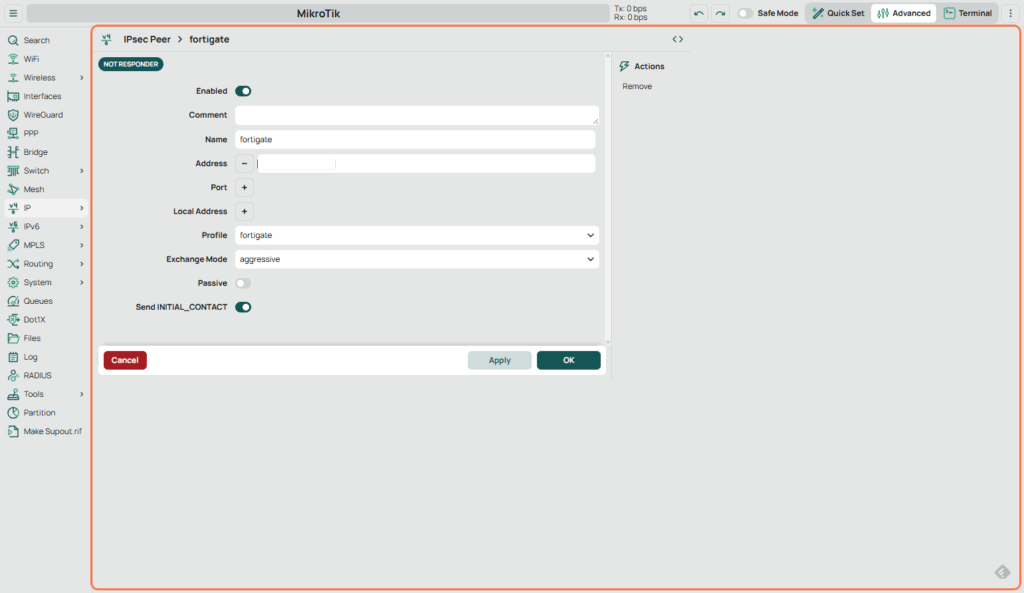Screen dimensions: 1024x593
Task: Switch to Quick Set tab
Action: (838, 13)
